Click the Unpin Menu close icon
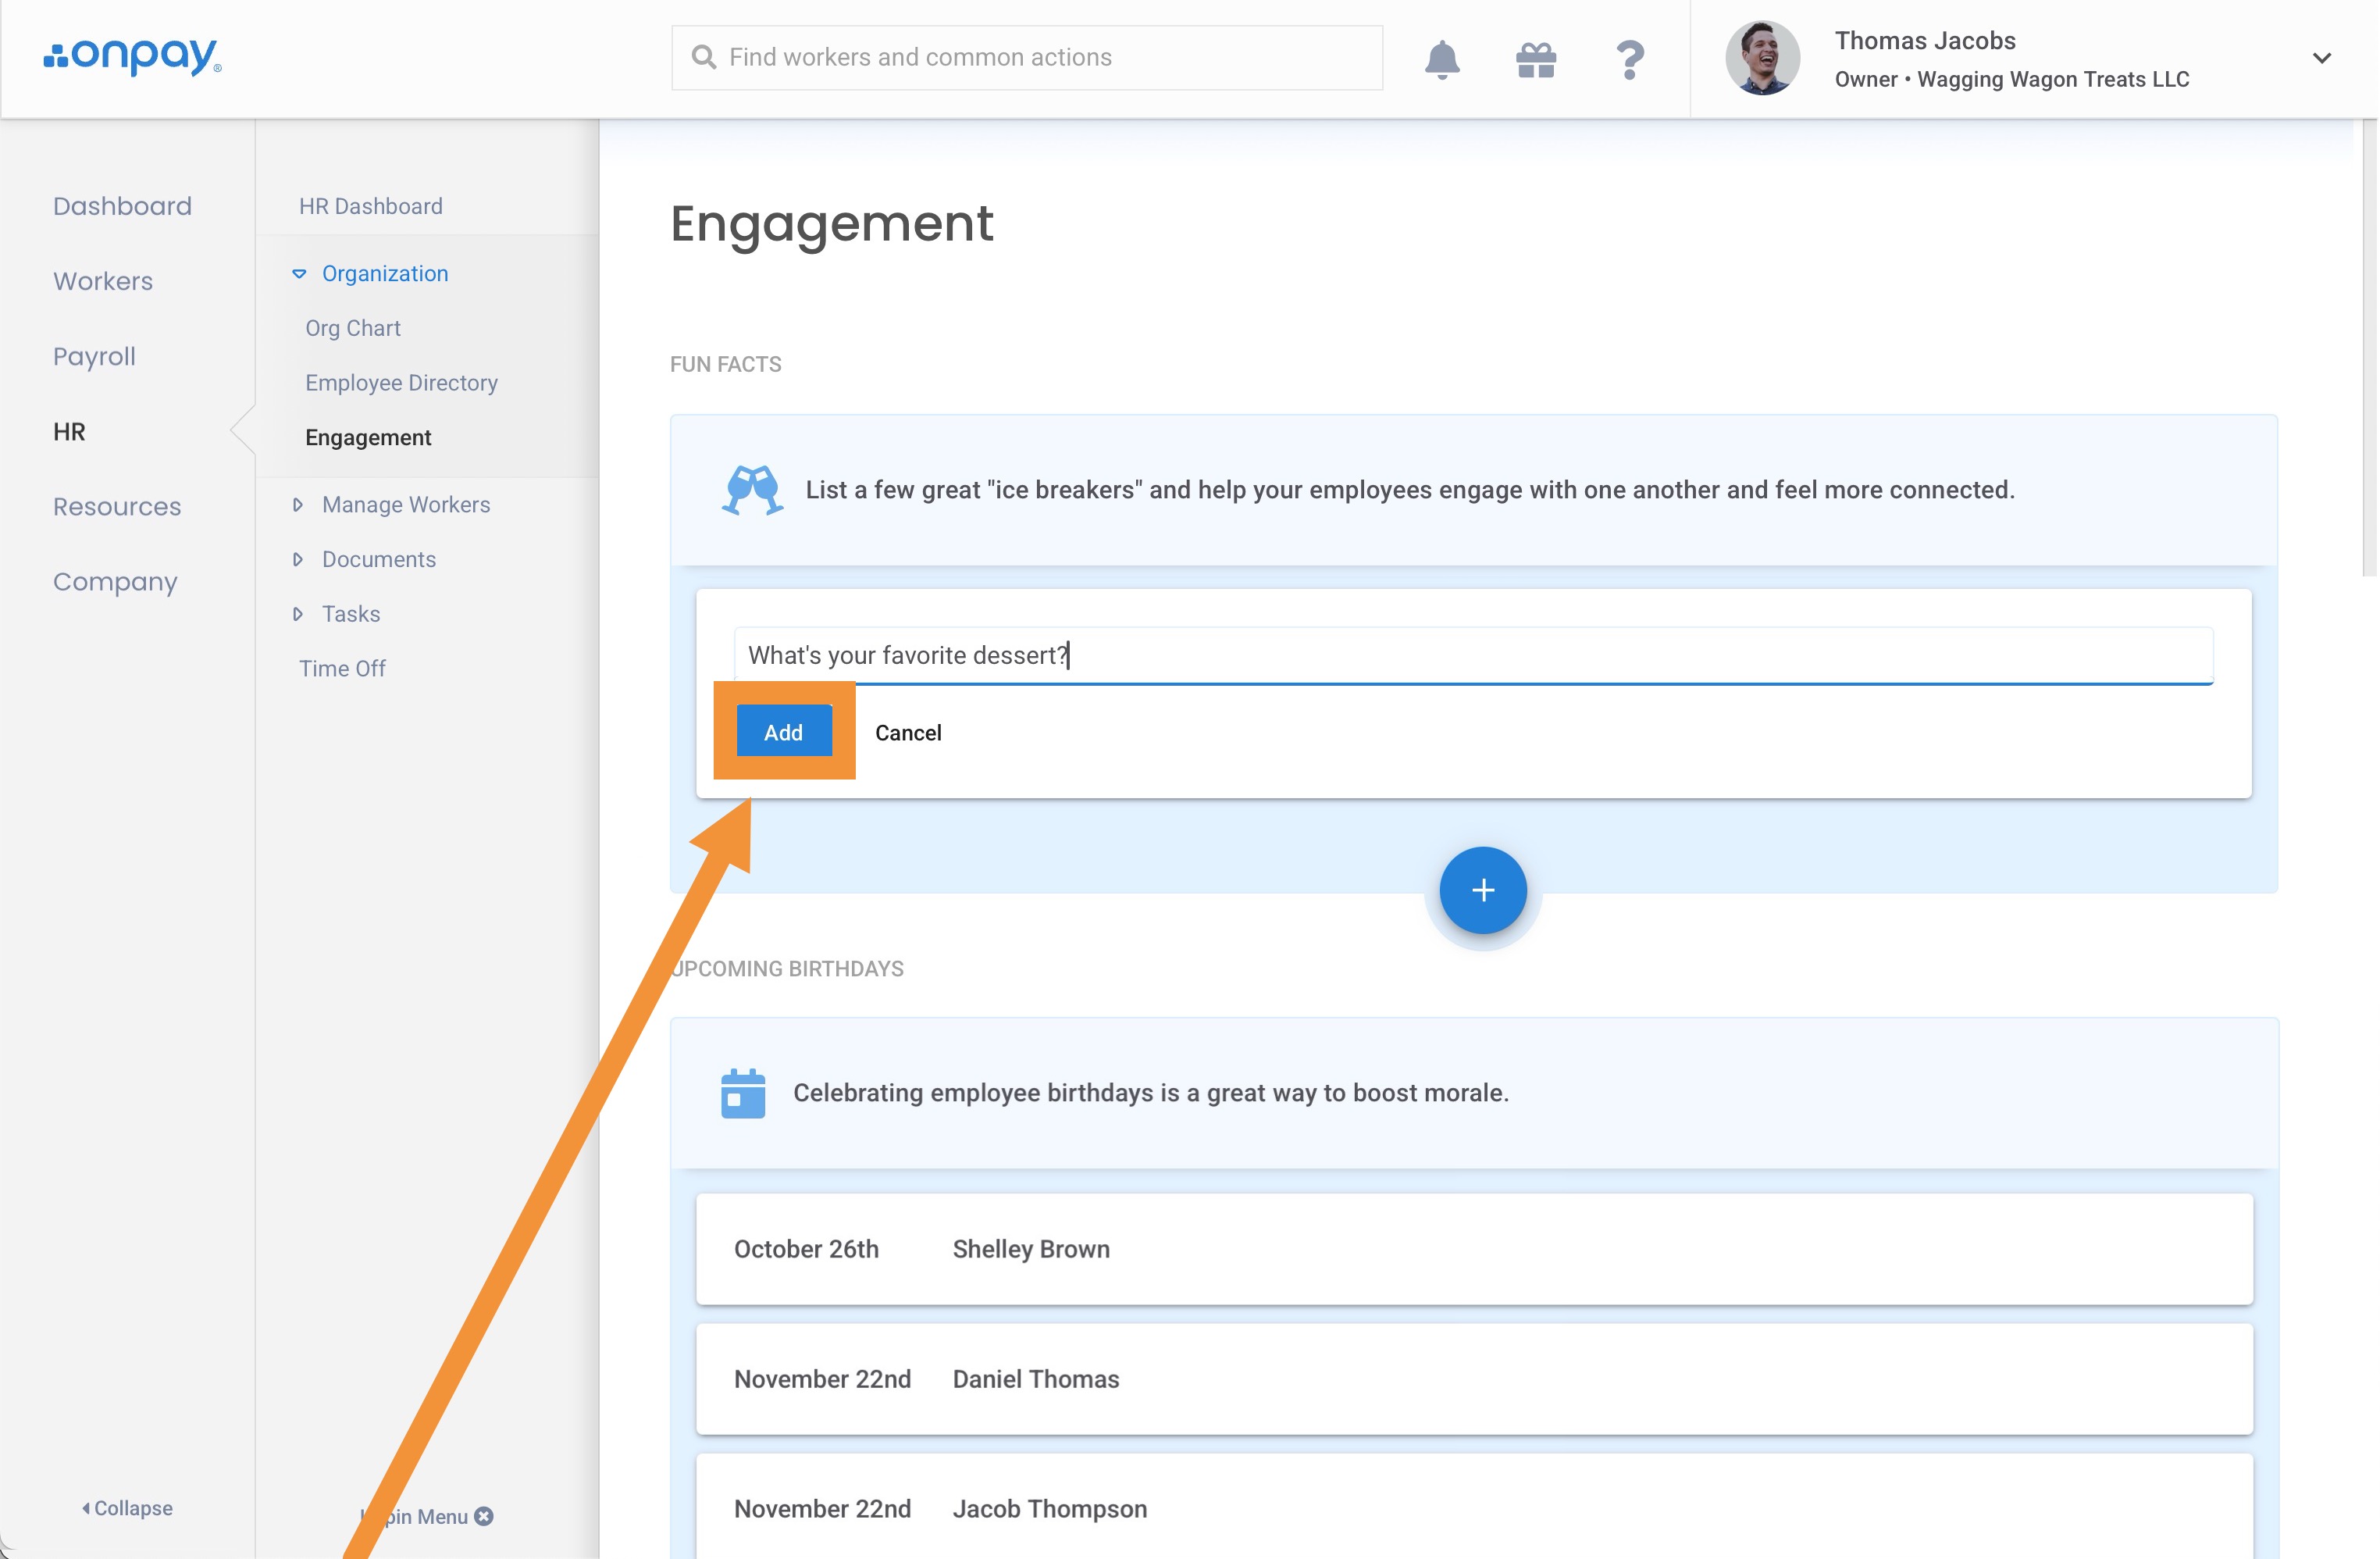This screenshot has height=1559, width=2380. pyautogui.click(x=484, y=1516)
